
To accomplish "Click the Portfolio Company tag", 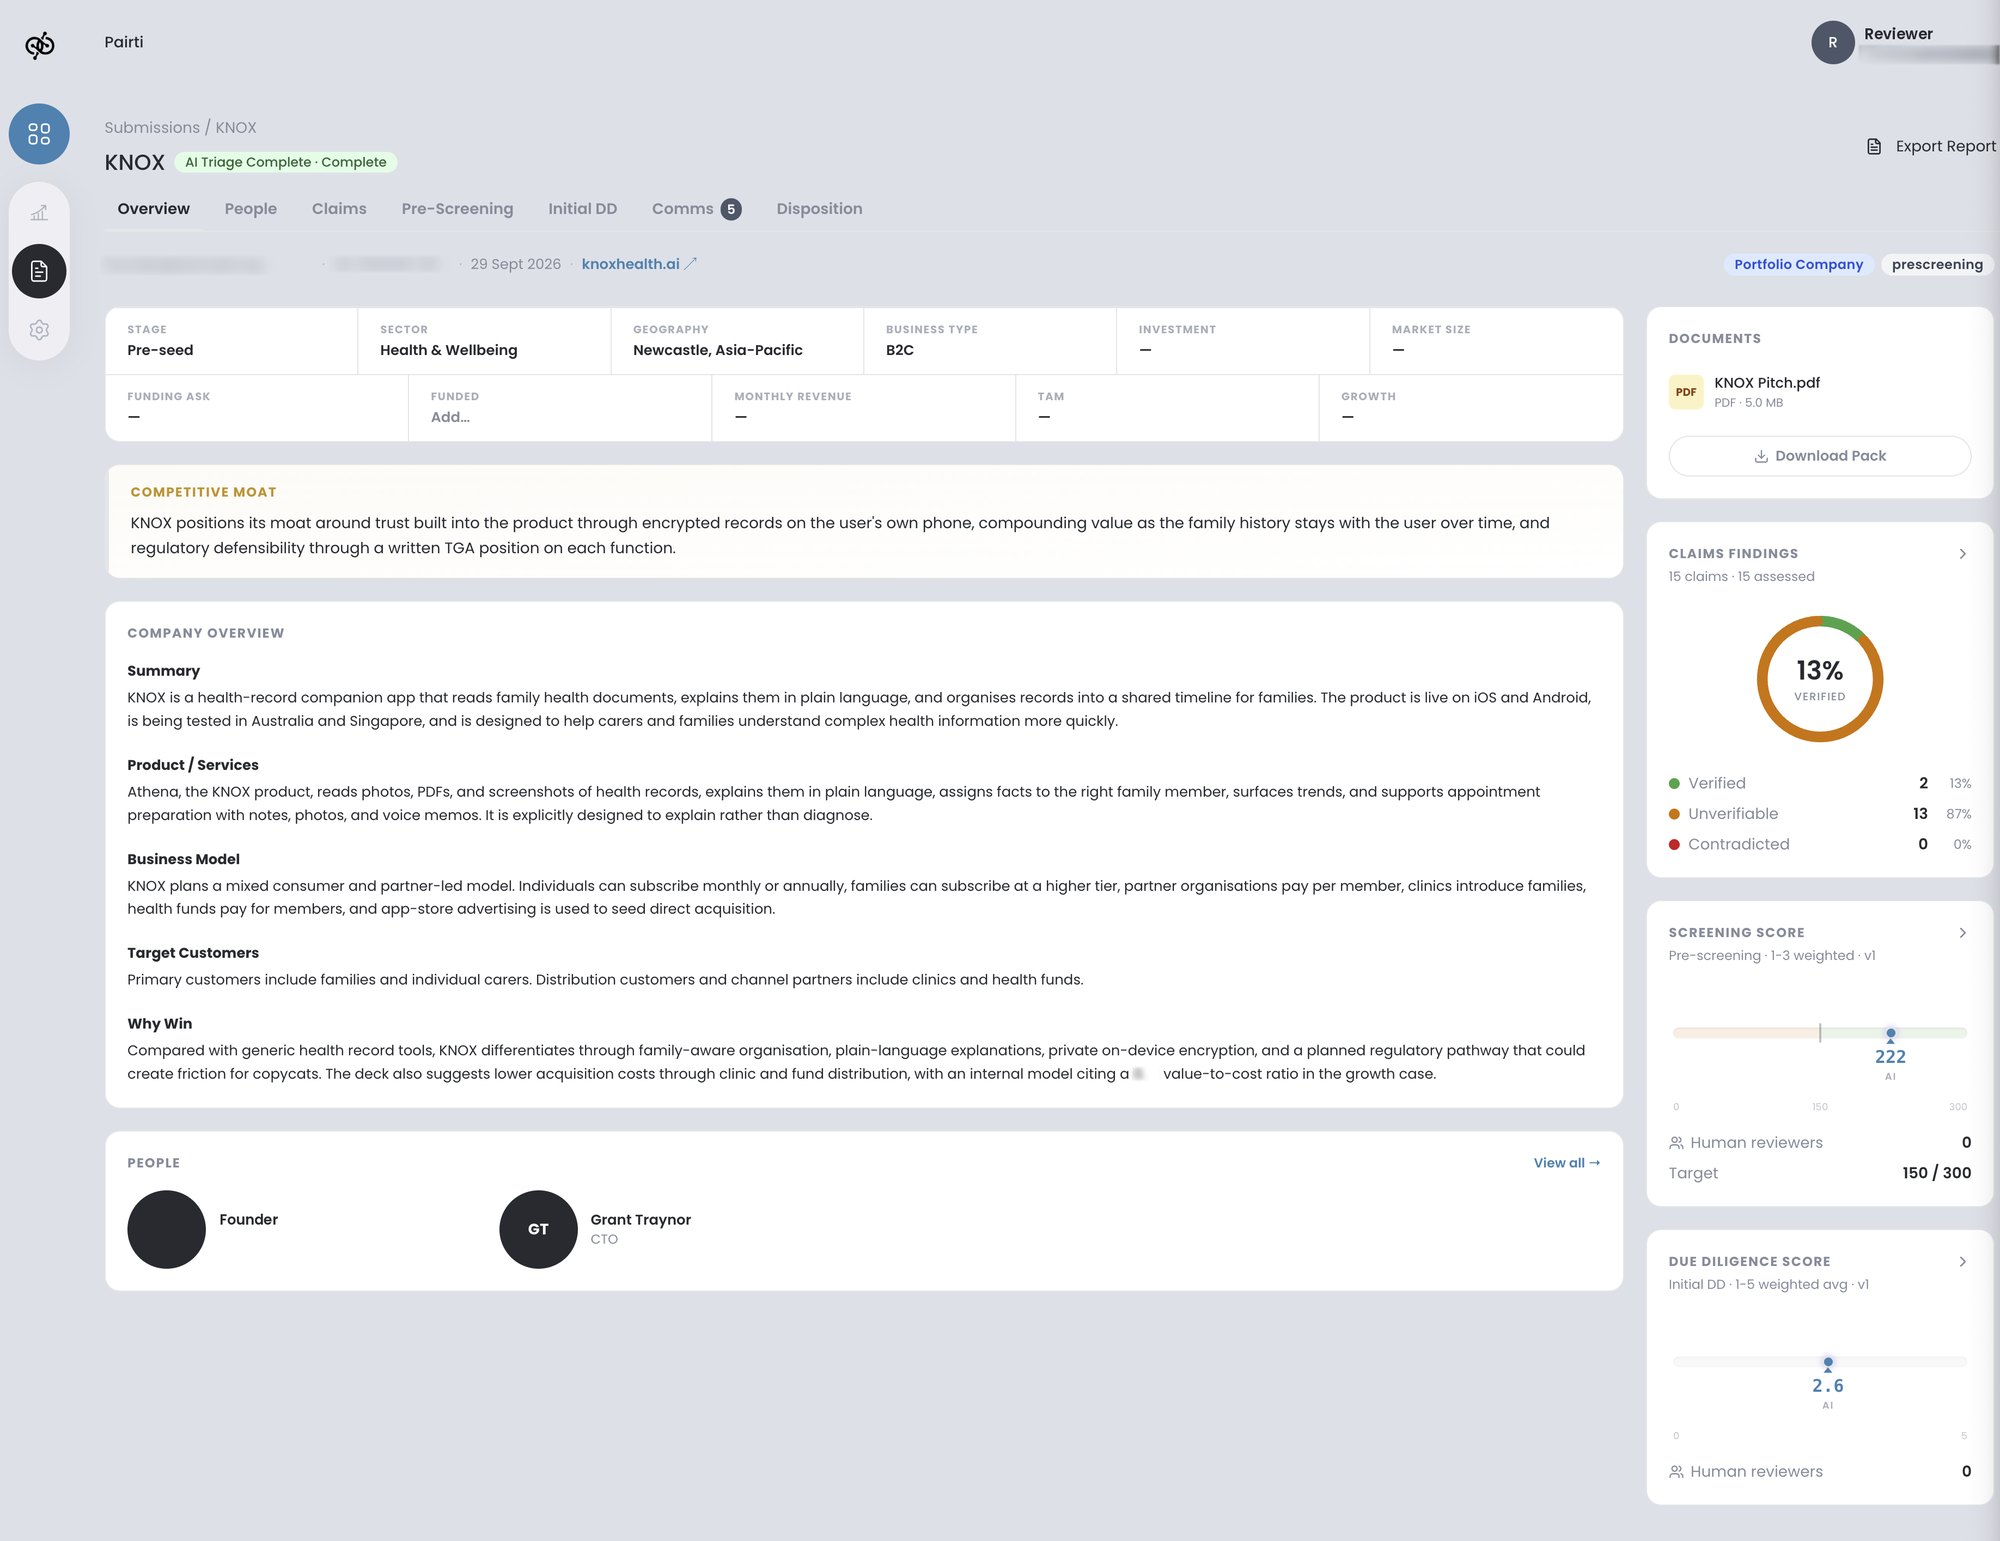I will [1798, 265].
